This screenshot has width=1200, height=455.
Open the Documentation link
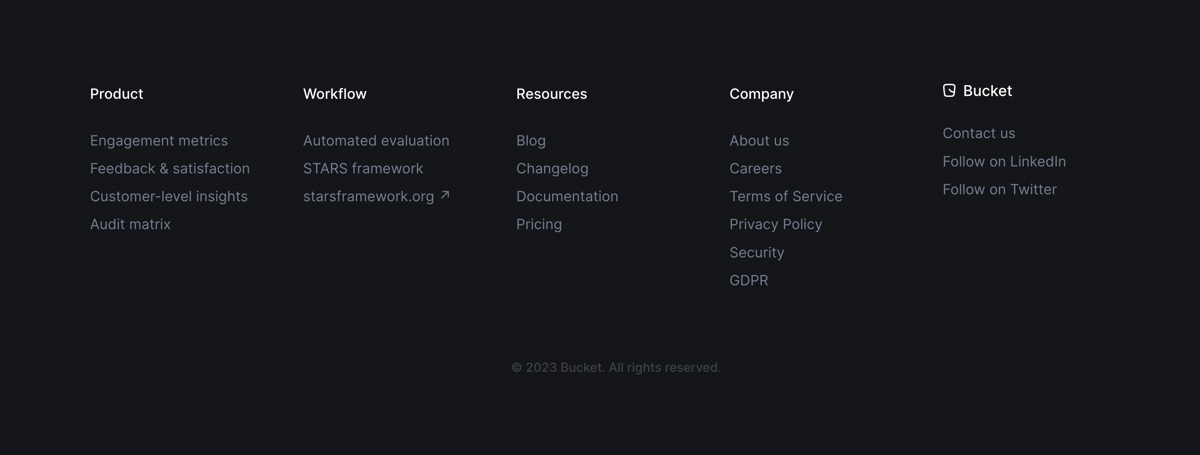coord(567,197)
